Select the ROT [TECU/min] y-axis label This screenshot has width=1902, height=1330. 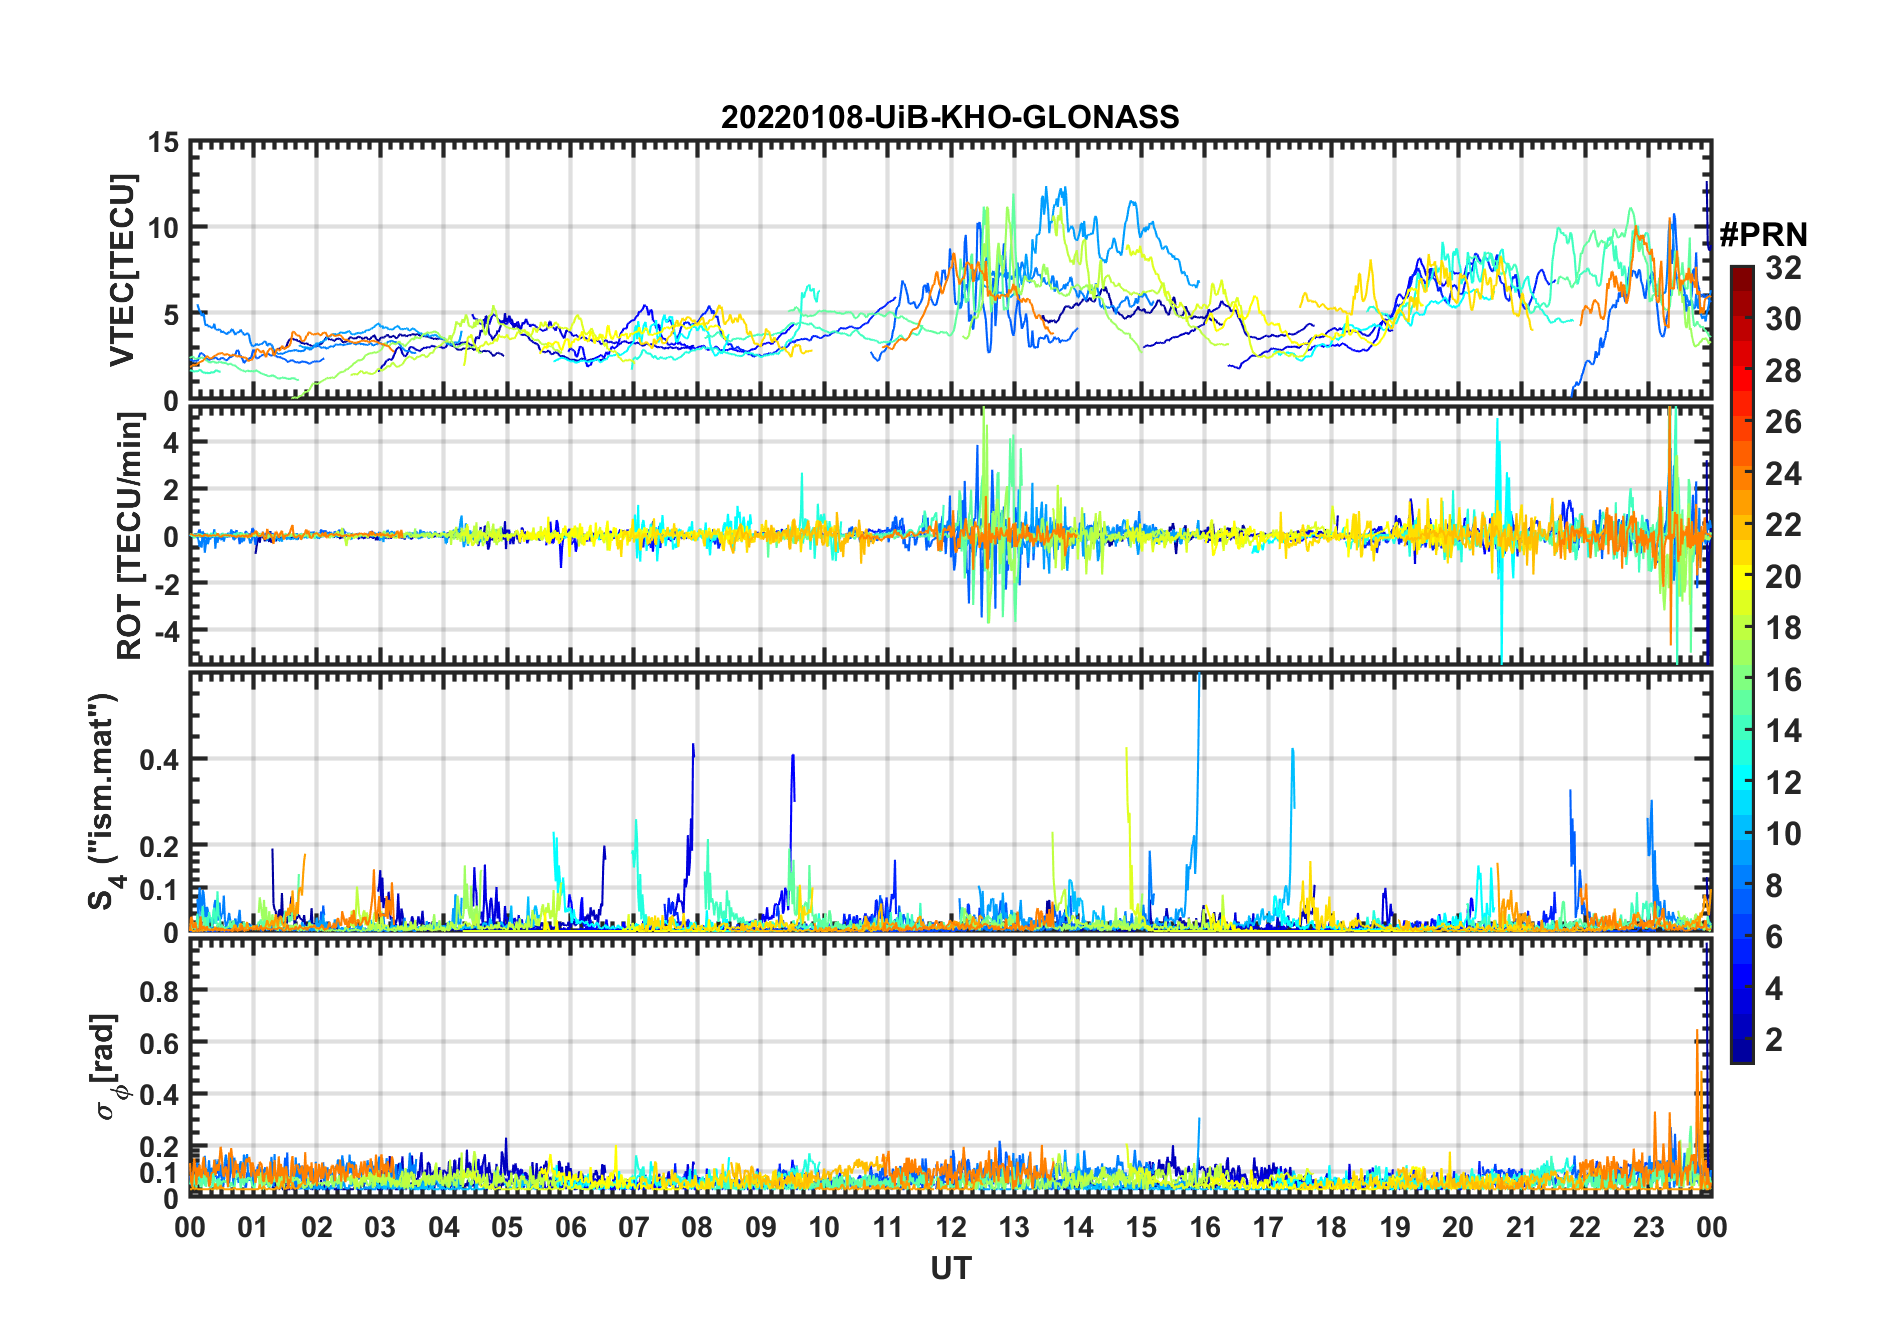tap(130, 536)
